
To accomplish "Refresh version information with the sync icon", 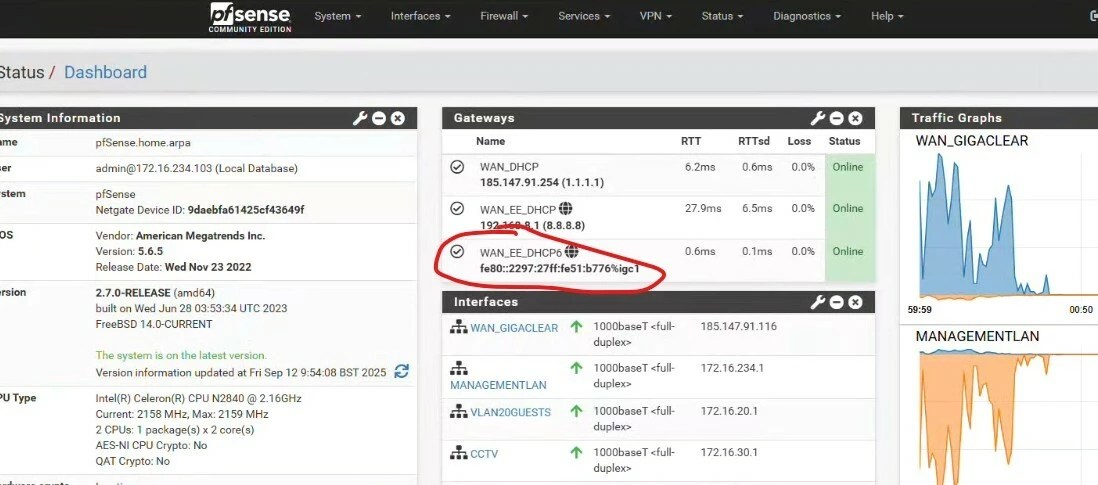I will click(401, 372).
